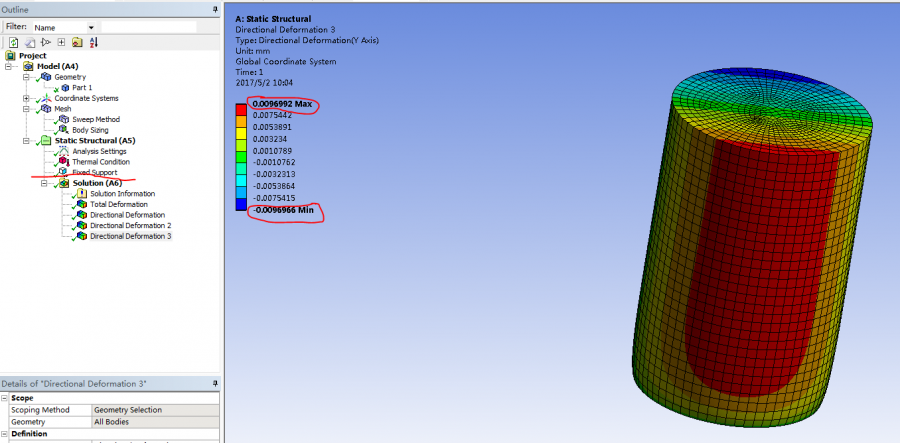The width and height of the screenshot is (900, 443).
Task: Select the Project node
Action: click(32, 56)
